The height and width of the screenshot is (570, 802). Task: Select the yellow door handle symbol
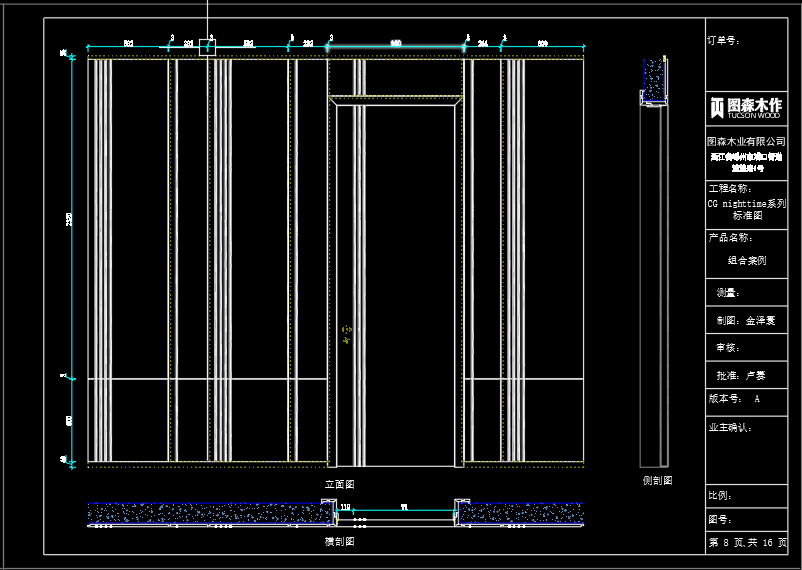(347, 334)
